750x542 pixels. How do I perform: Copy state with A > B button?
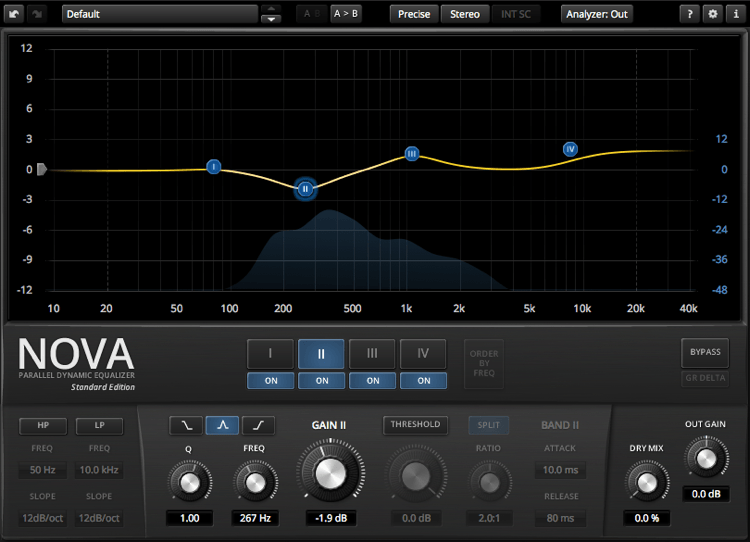pos(346,14)
